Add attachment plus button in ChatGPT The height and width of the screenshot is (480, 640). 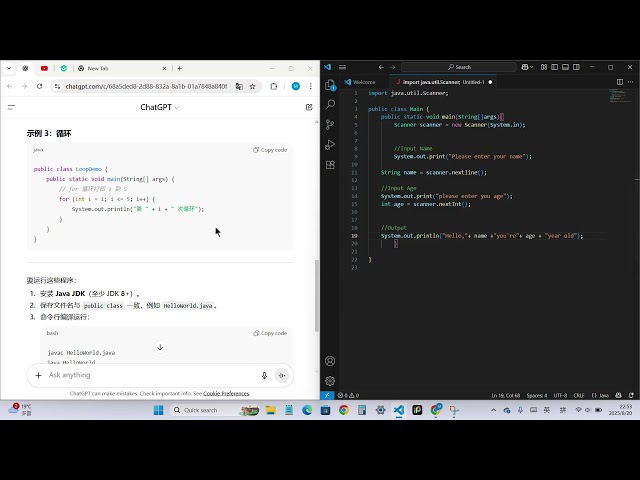pyautogui.click(x=38, y=375)
